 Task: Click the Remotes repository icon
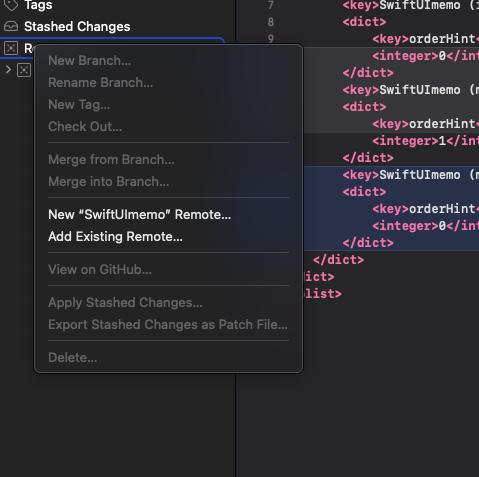click(11, 48)
